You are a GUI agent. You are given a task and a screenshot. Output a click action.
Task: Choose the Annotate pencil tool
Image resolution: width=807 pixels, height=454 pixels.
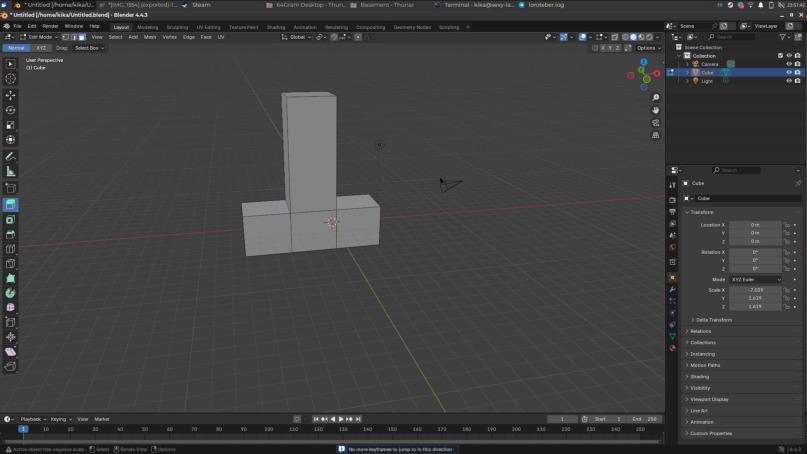pyautogui.click(x=11, y=157)
